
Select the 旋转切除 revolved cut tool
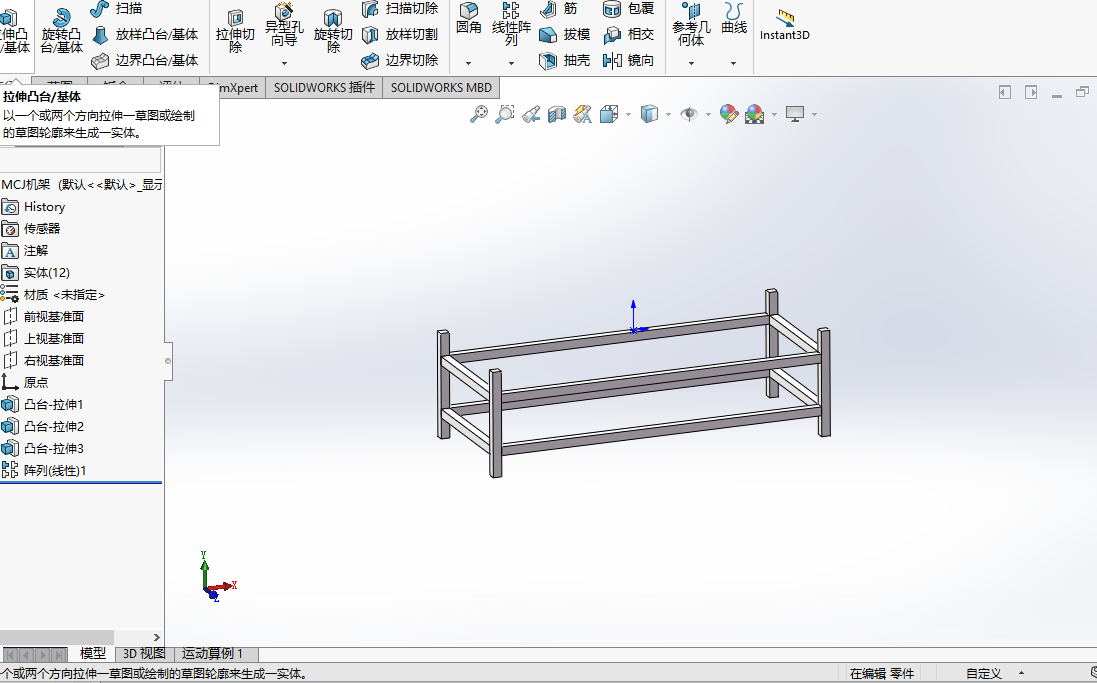coord(333,30)
